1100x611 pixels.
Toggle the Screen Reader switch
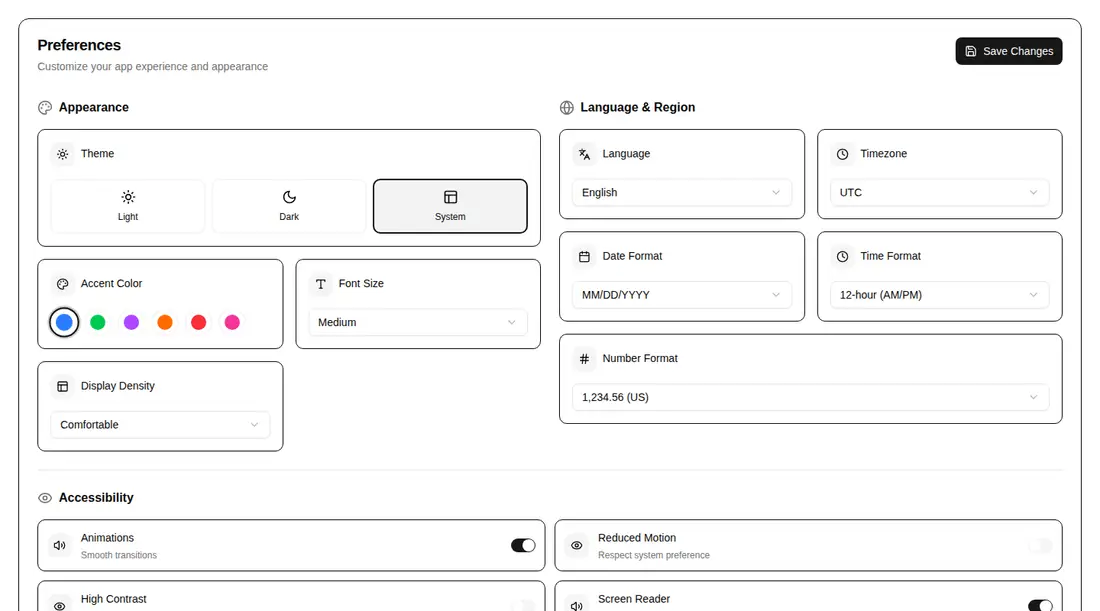click(1040, 605)
